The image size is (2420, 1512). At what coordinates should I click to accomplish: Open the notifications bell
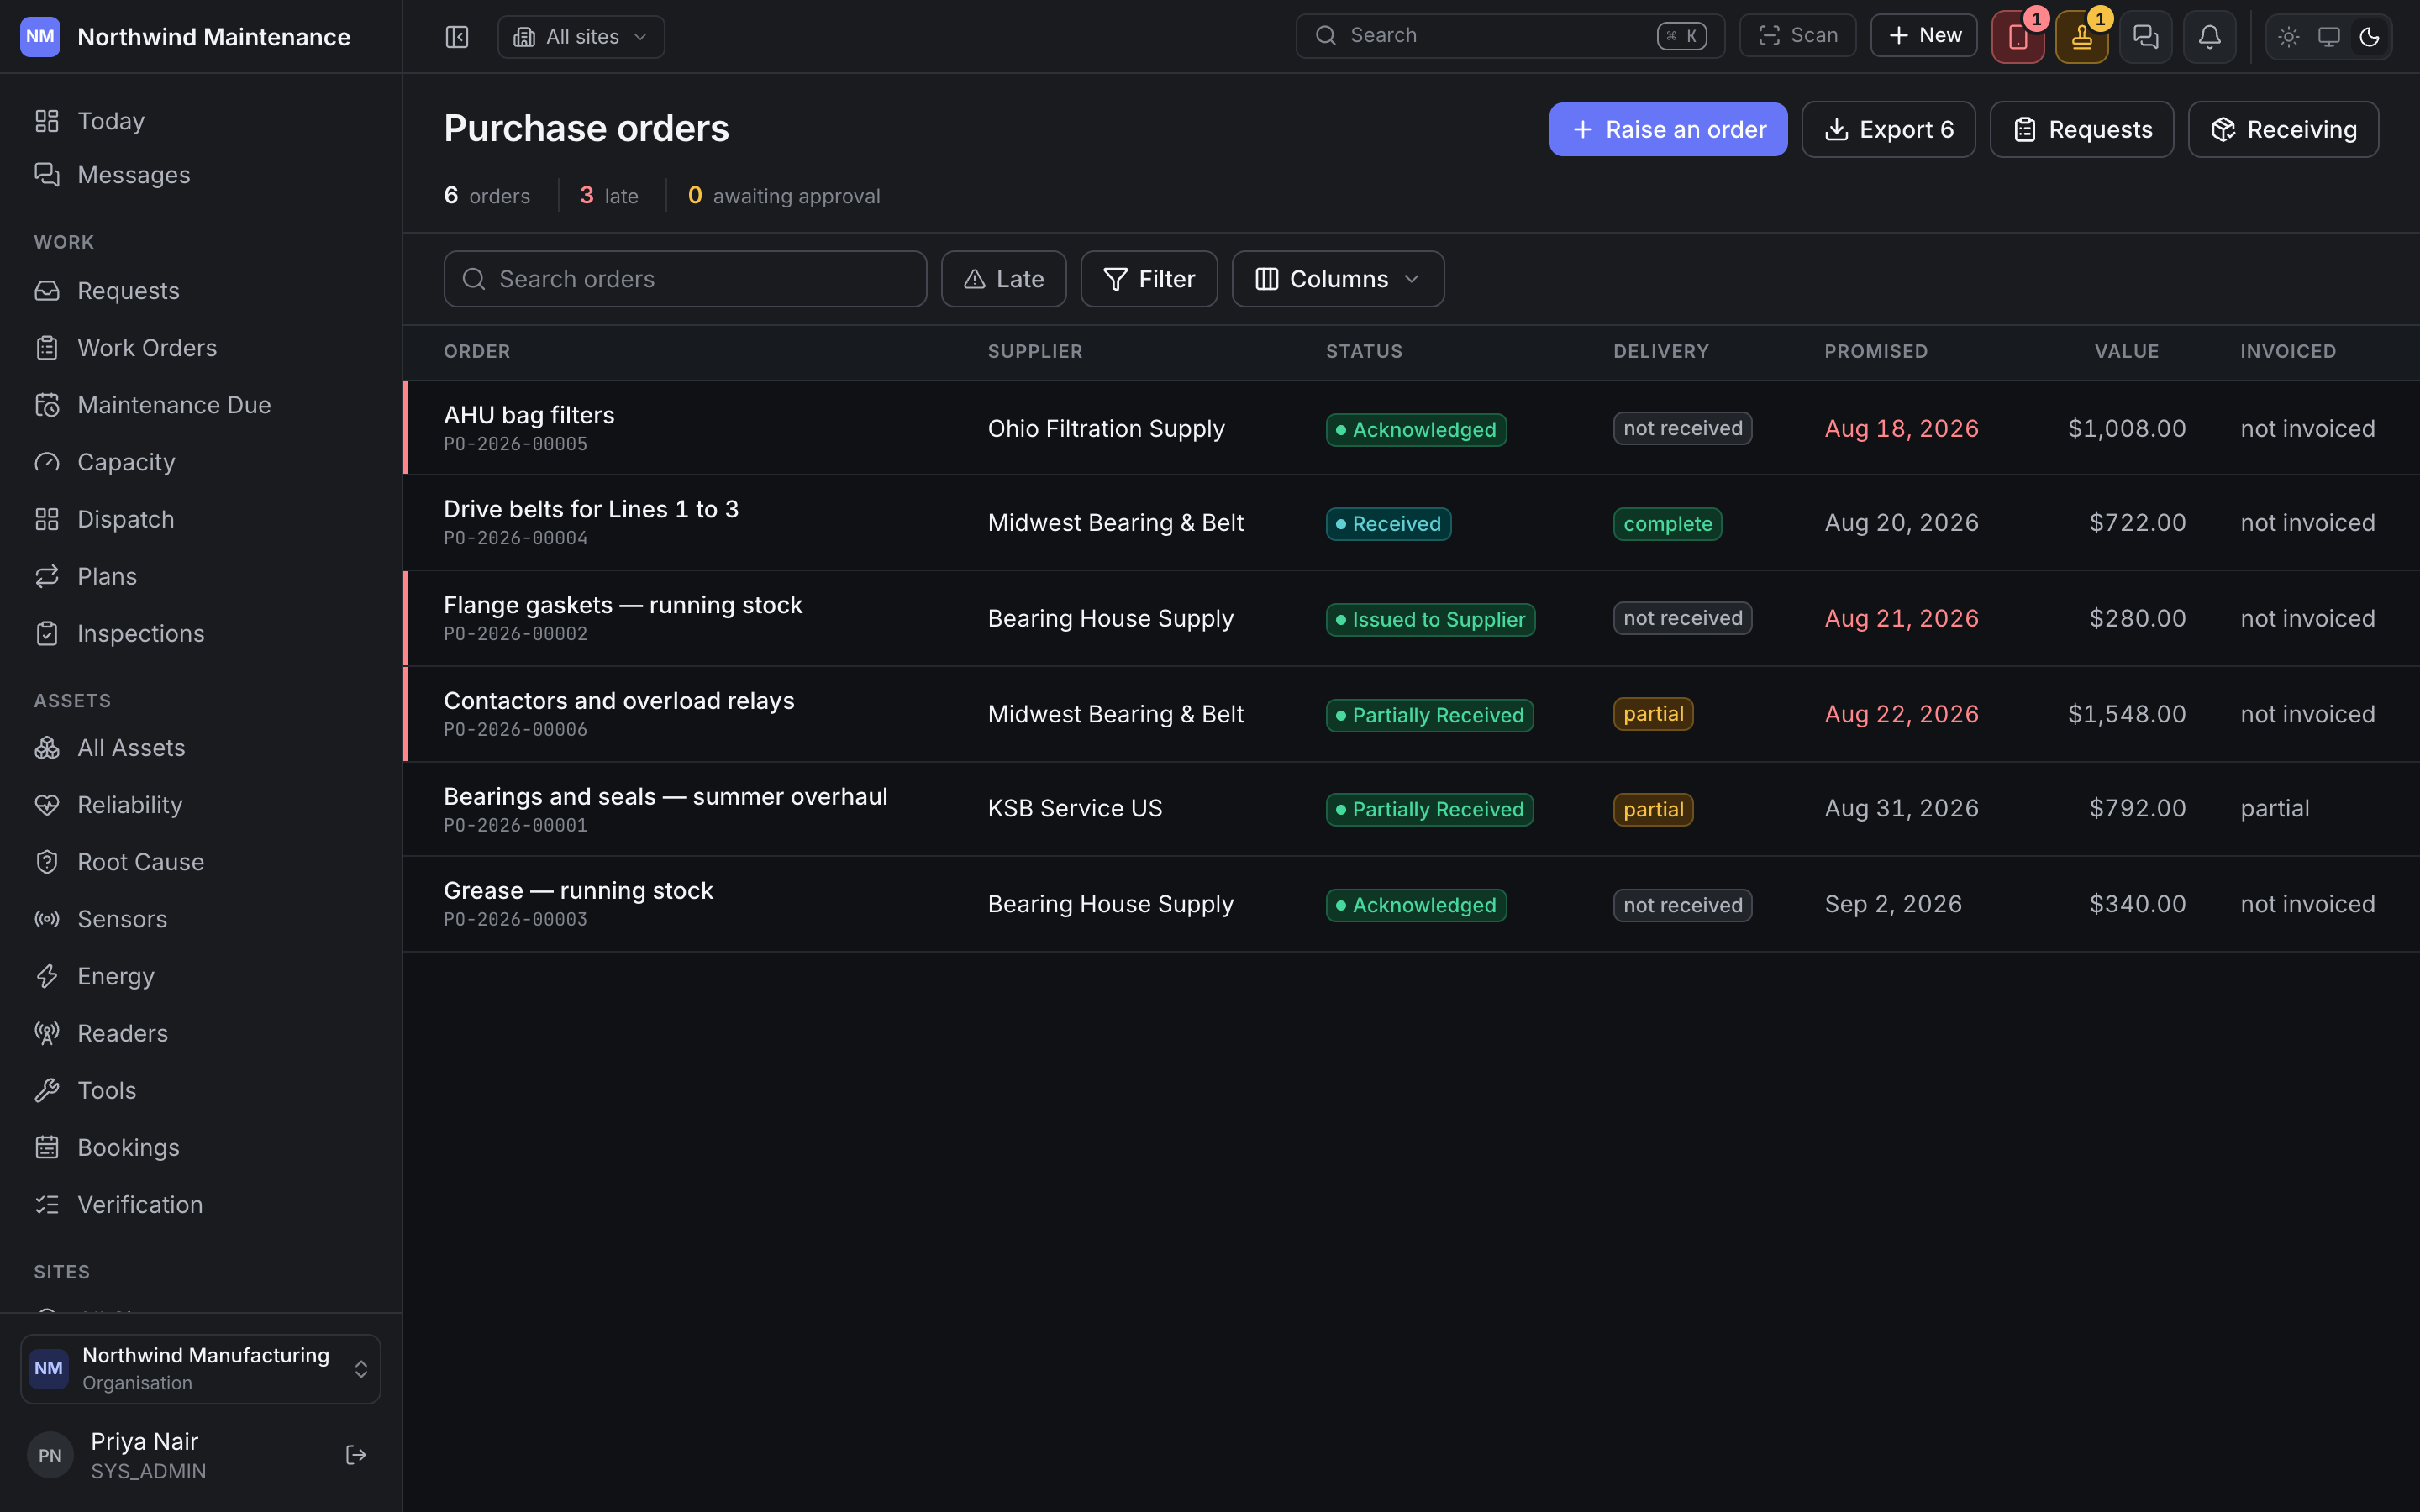pyautogui.click(x=2210, y=37)
